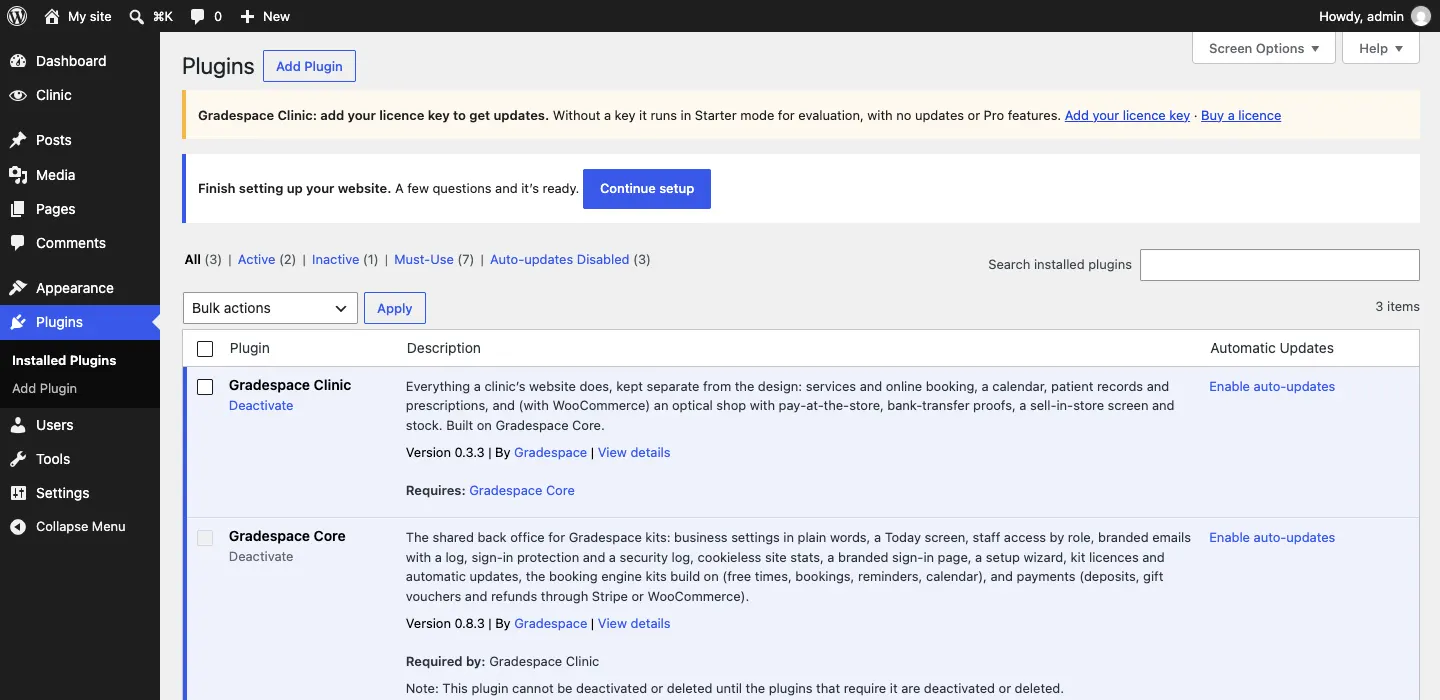Click the Howdy, admin account text
This screenshot has height=700, width=1440.
point(1361,16)
